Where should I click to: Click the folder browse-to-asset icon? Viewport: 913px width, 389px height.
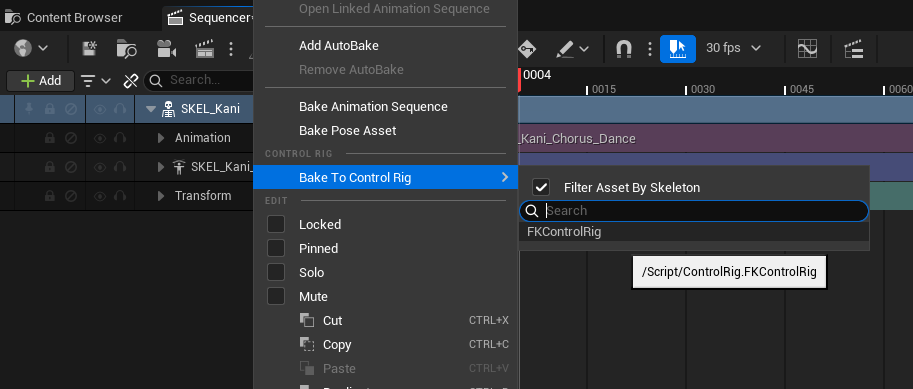(126, 48)
